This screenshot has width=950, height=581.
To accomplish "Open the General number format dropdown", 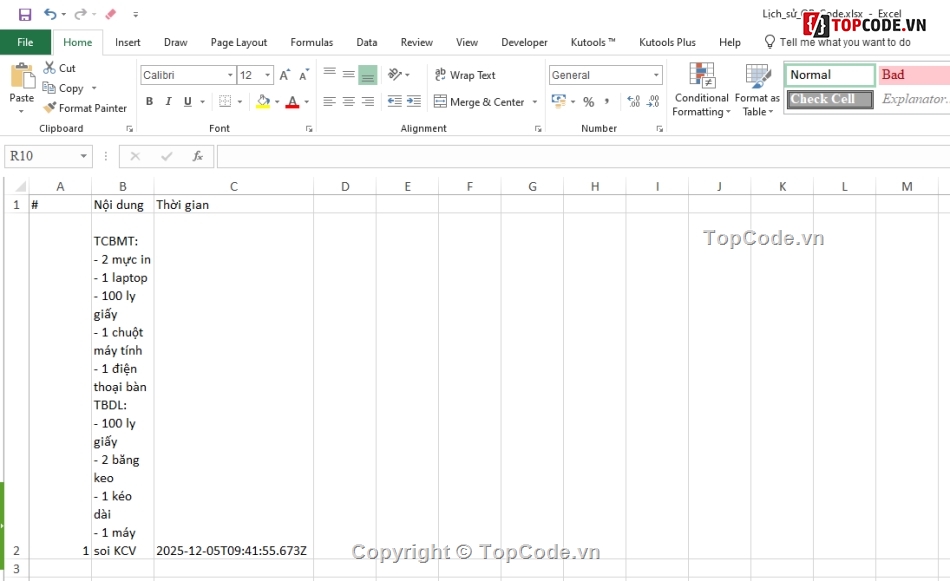I will 656,75.
